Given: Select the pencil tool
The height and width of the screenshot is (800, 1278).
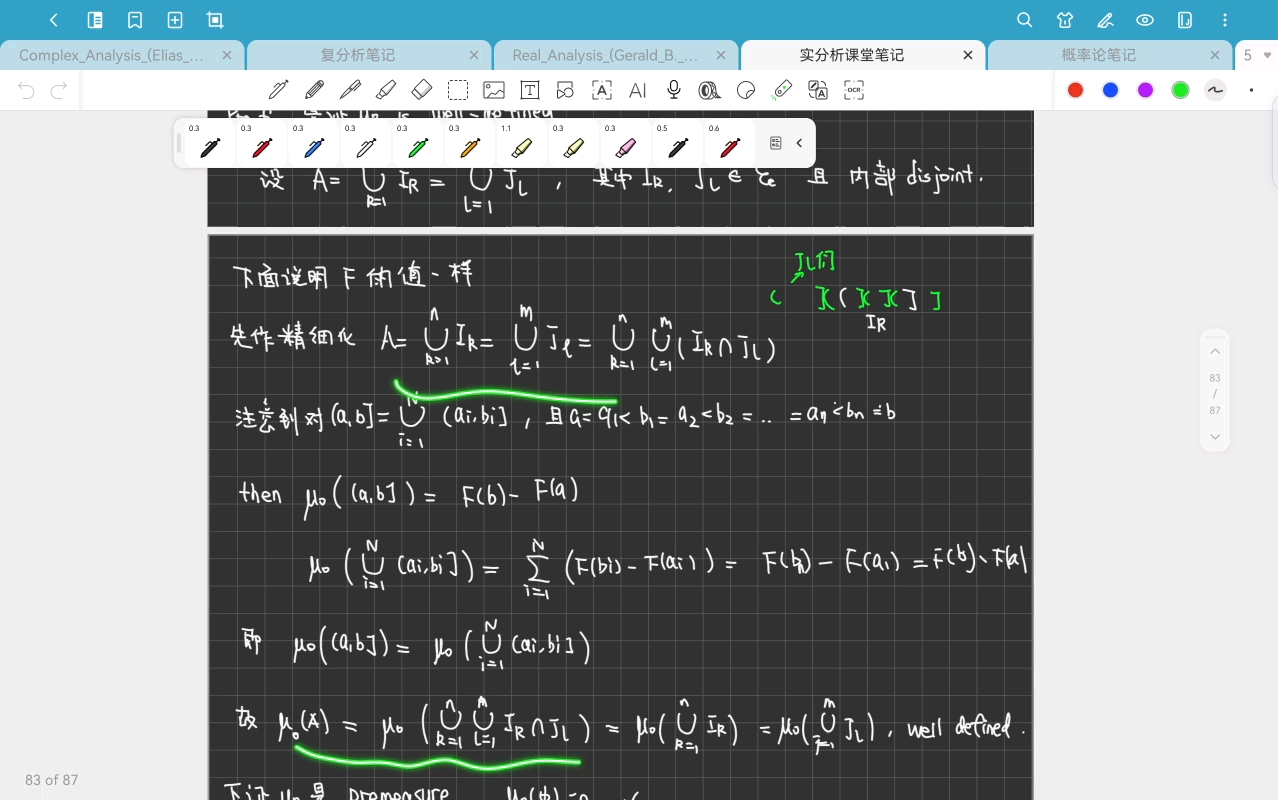Looking at the screenshot, I should [314, 90].
